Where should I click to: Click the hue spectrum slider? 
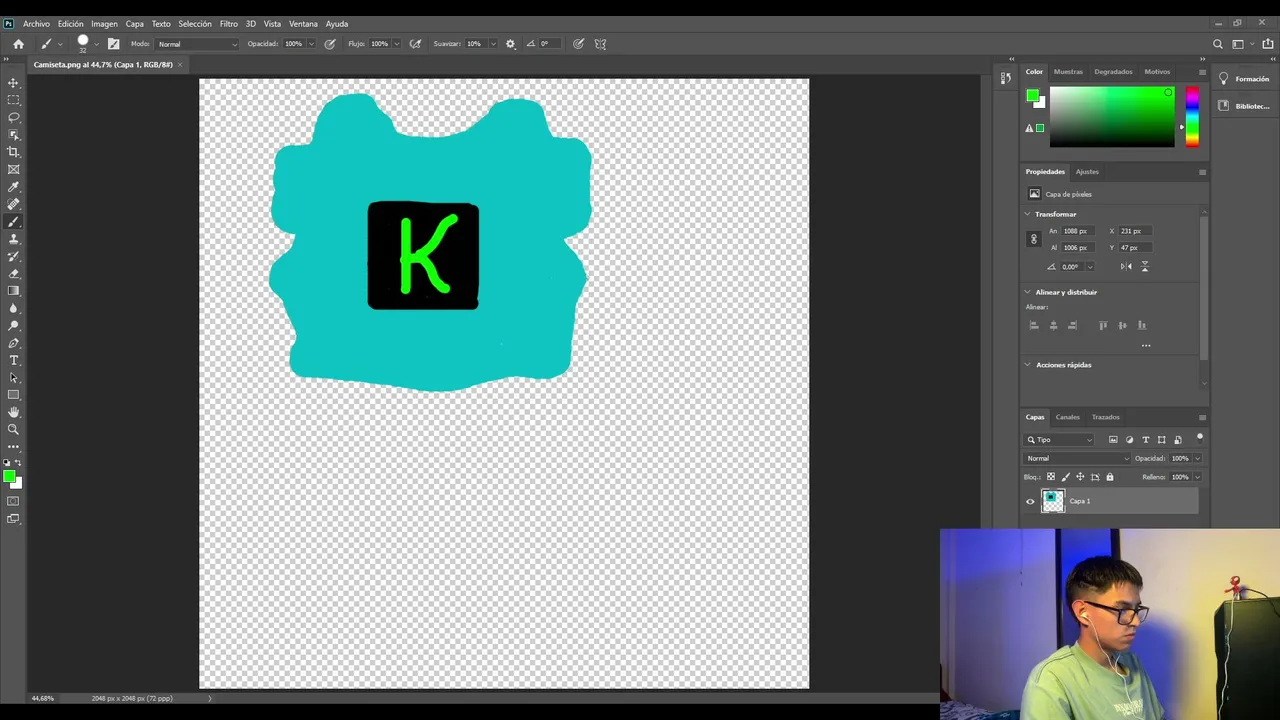pyautogui.click(x=1191, y=117)
